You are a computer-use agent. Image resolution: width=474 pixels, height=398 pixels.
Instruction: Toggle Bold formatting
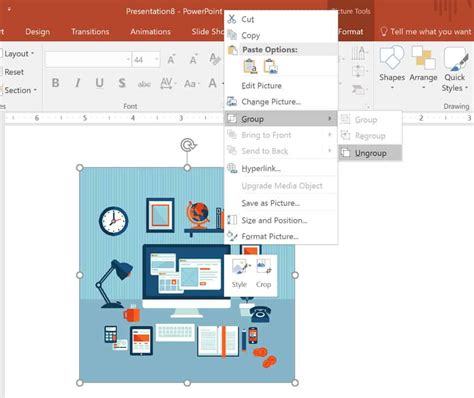(x=56, y=83)
